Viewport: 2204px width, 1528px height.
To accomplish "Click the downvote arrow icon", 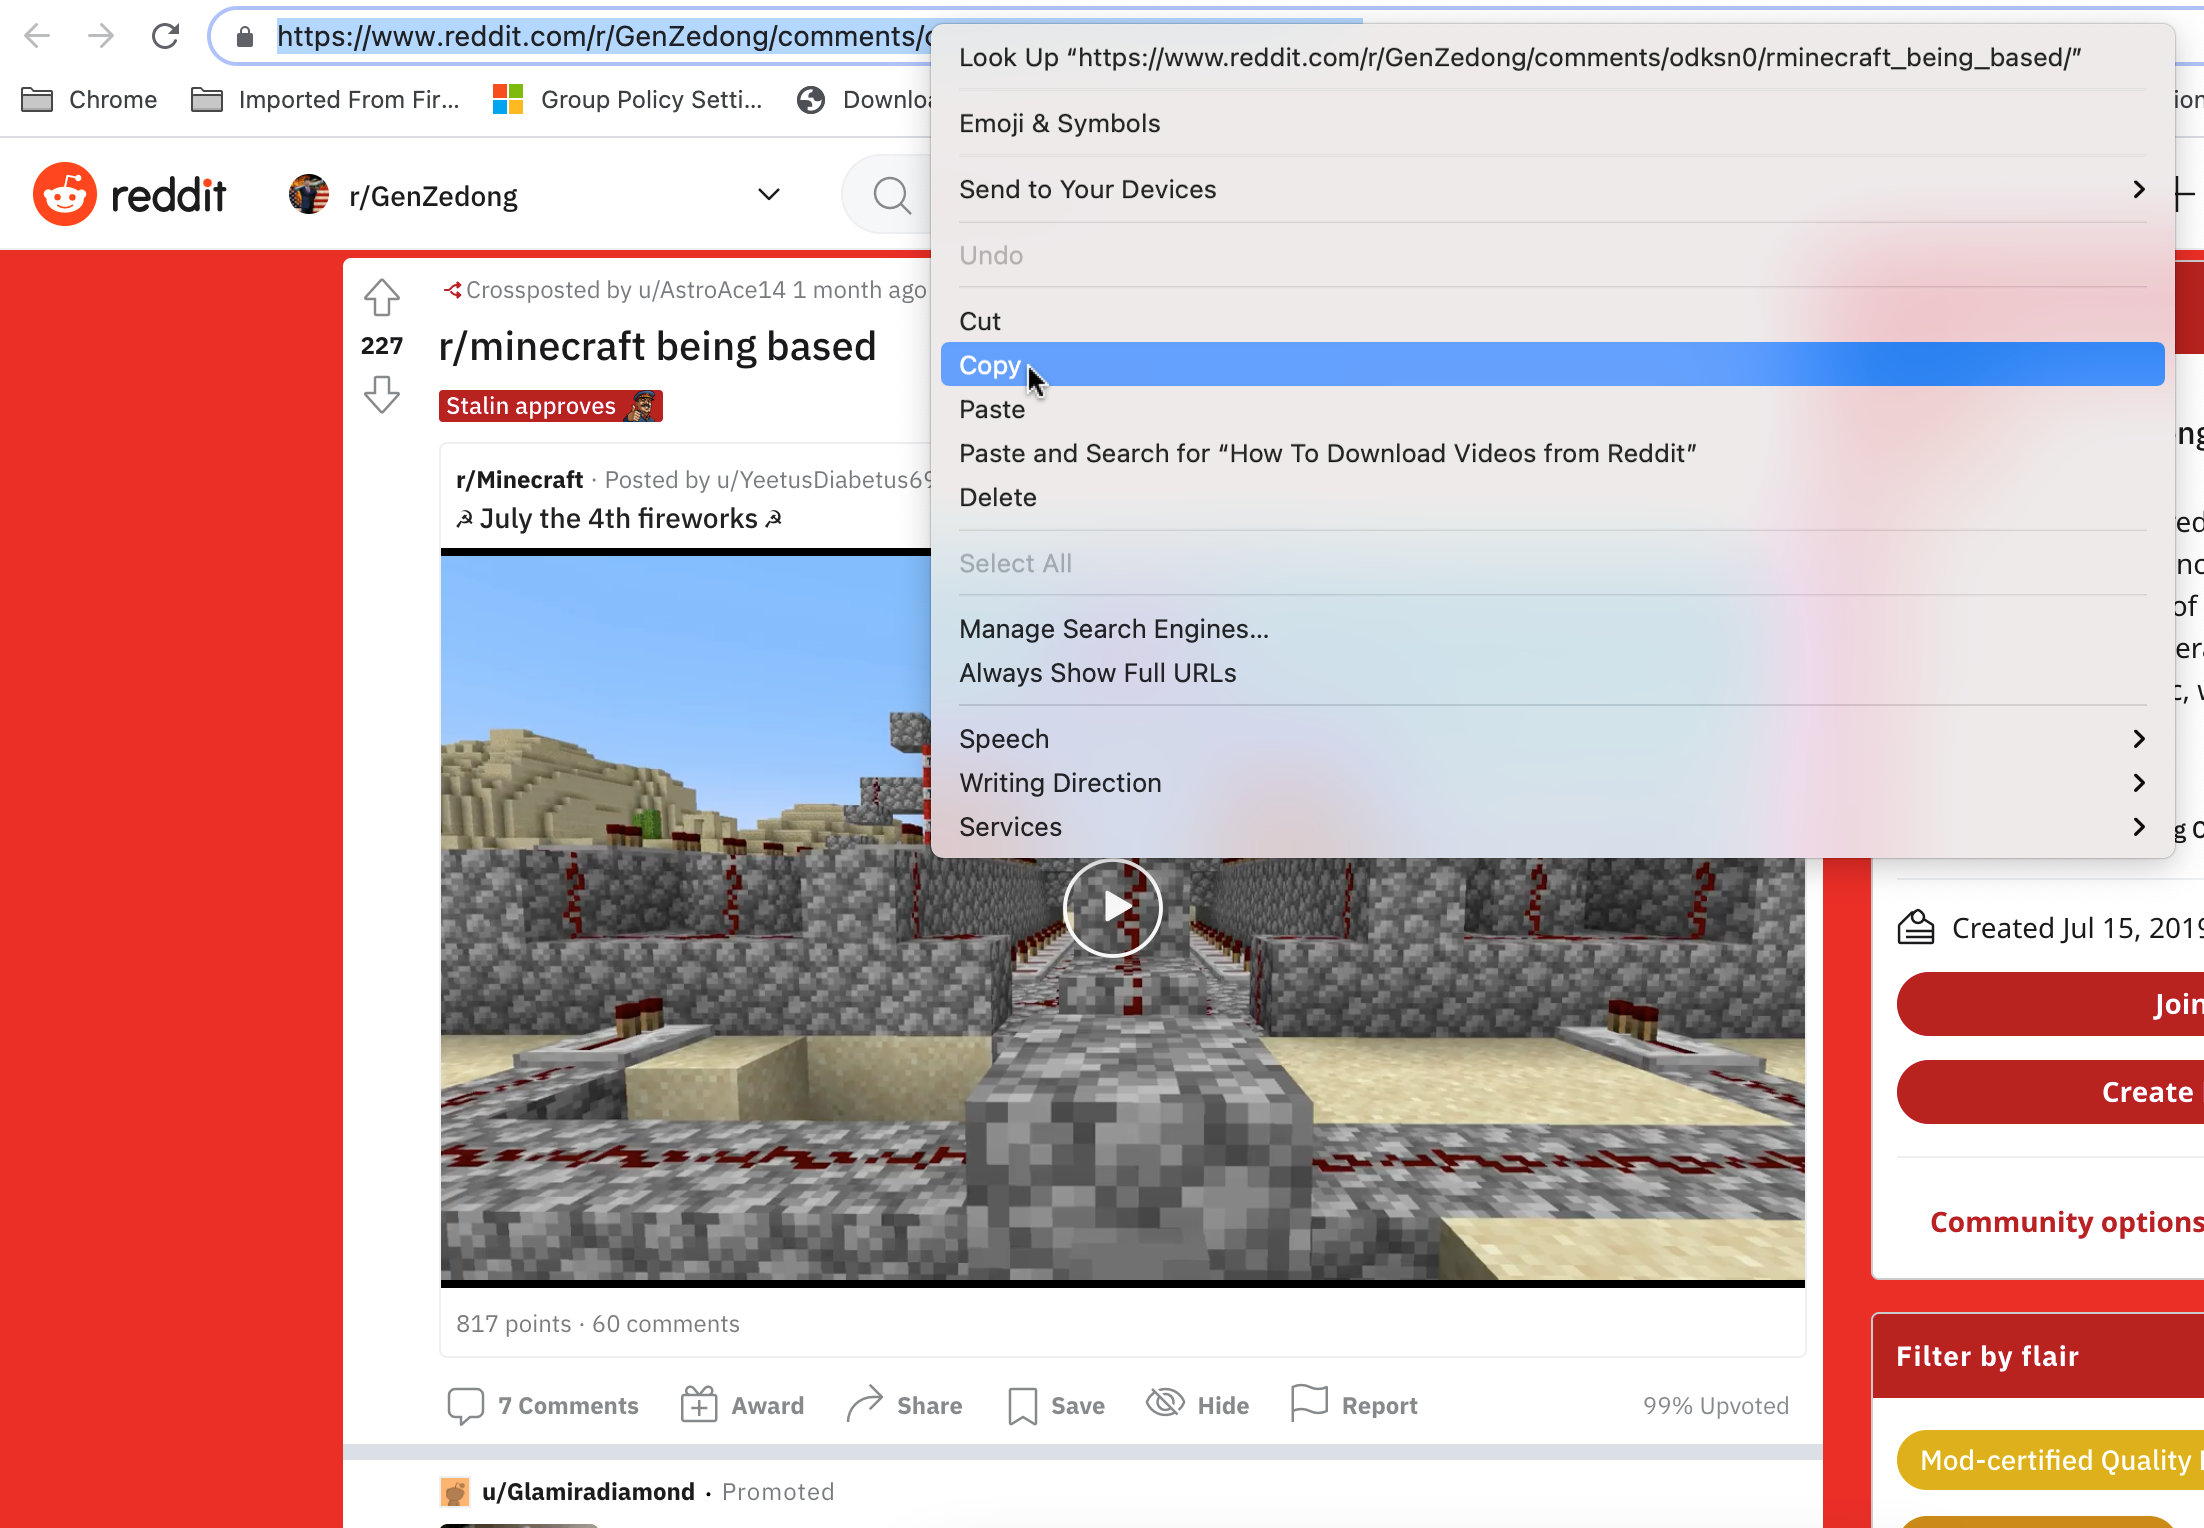I will click(x=380, y=395).
